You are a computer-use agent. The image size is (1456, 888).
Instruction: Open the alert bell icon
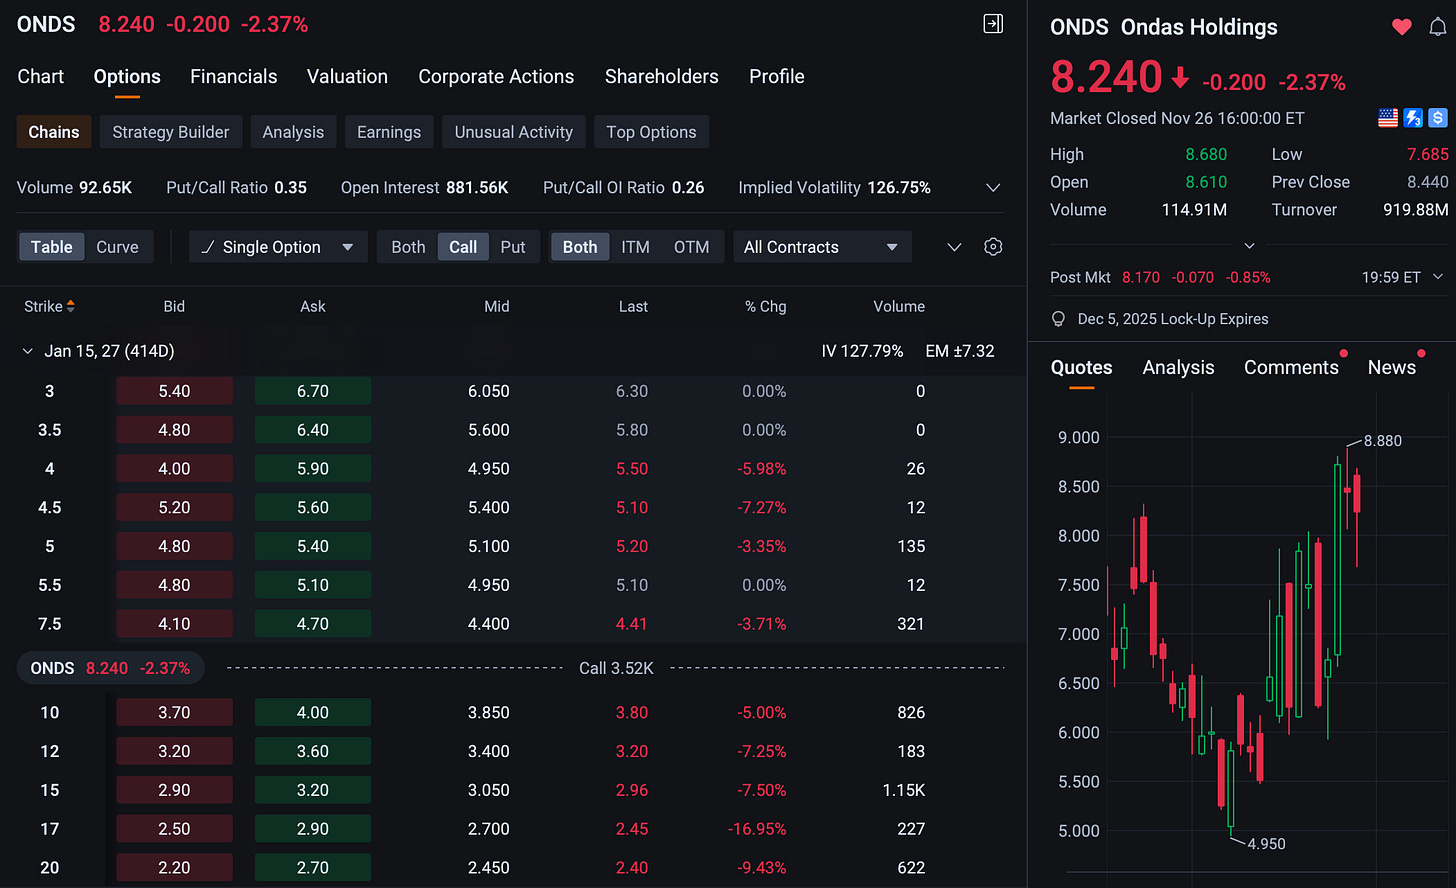1437,27
